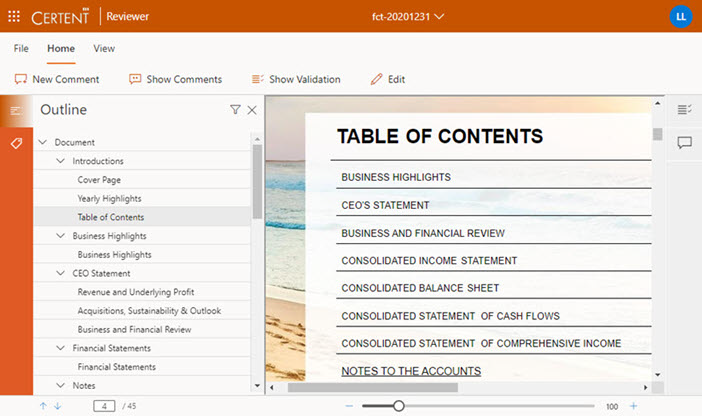The height and width of the screenshot is (416, 702).
Task: Click the Edit button label
Action: 396,79
